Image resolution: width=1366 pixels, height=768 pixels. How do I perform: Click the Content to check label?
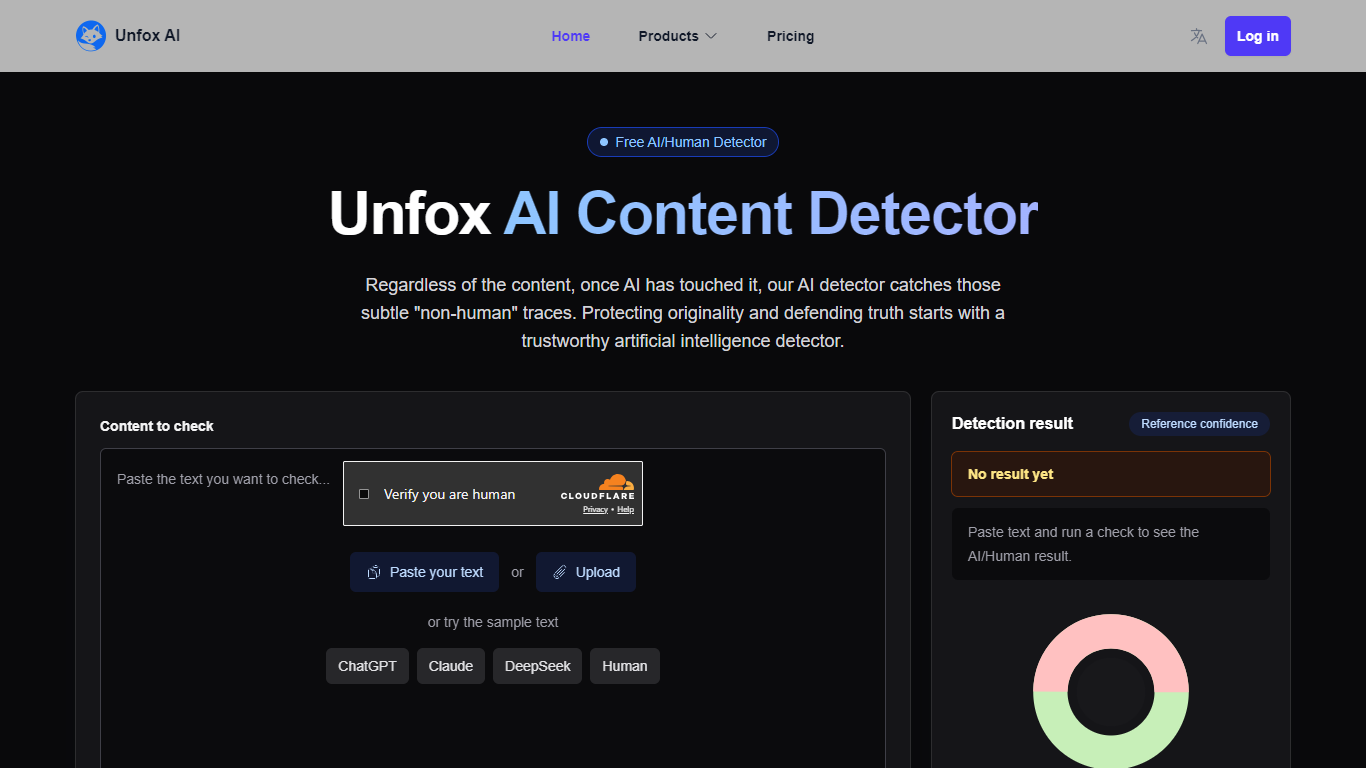pyautogui.click(x=157, y=426)
